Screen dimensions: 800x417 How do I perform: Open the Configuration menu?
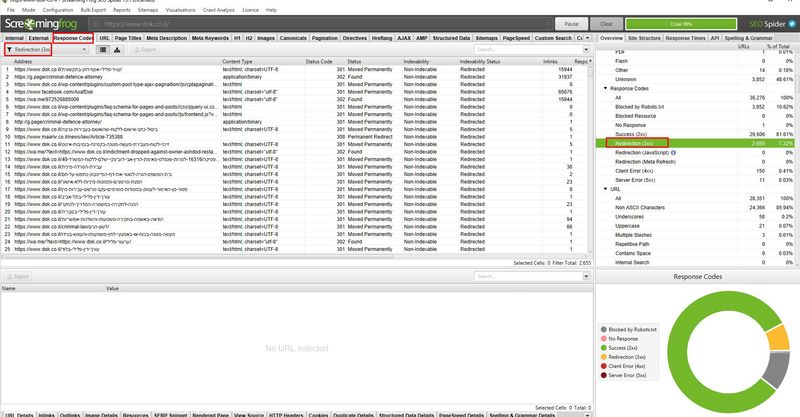pos(58,10)
